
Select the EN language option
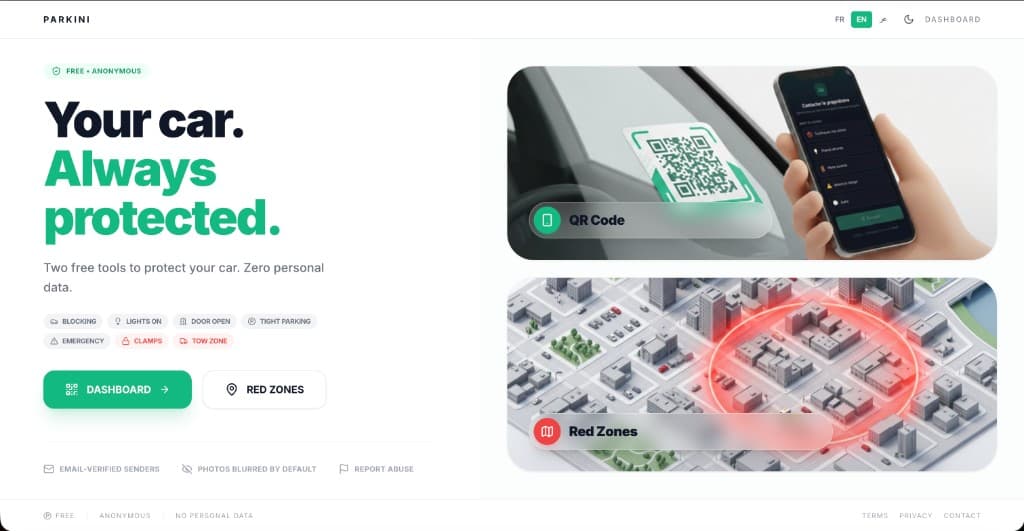click(x=861, y=20)
